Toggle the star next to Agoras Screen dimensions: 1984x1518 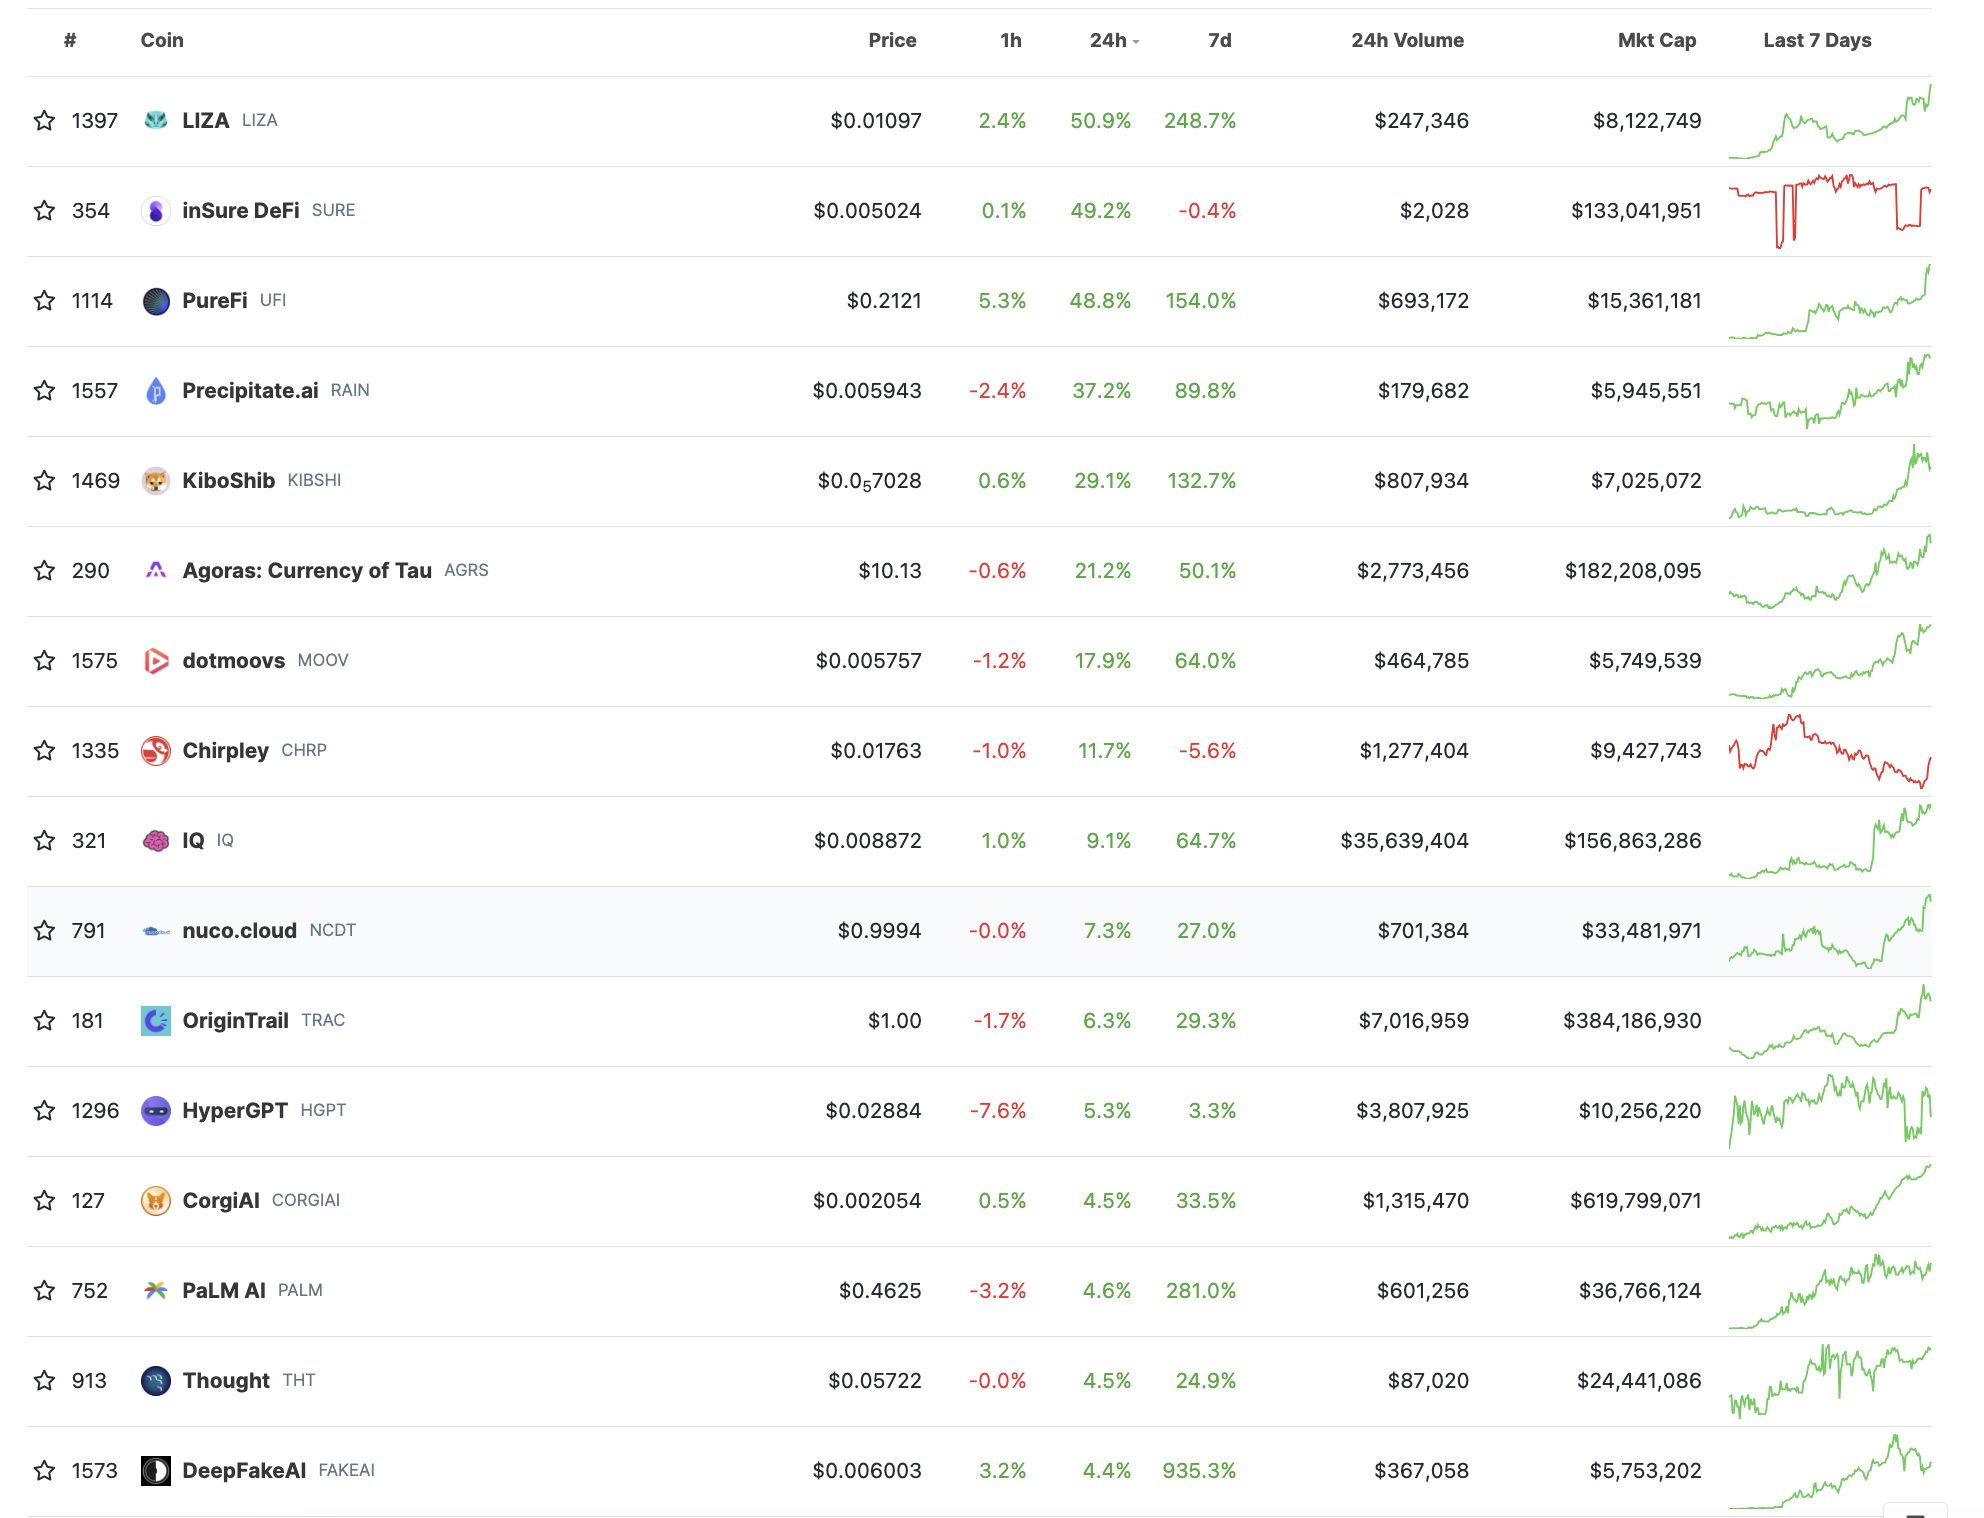pos(44,571)
